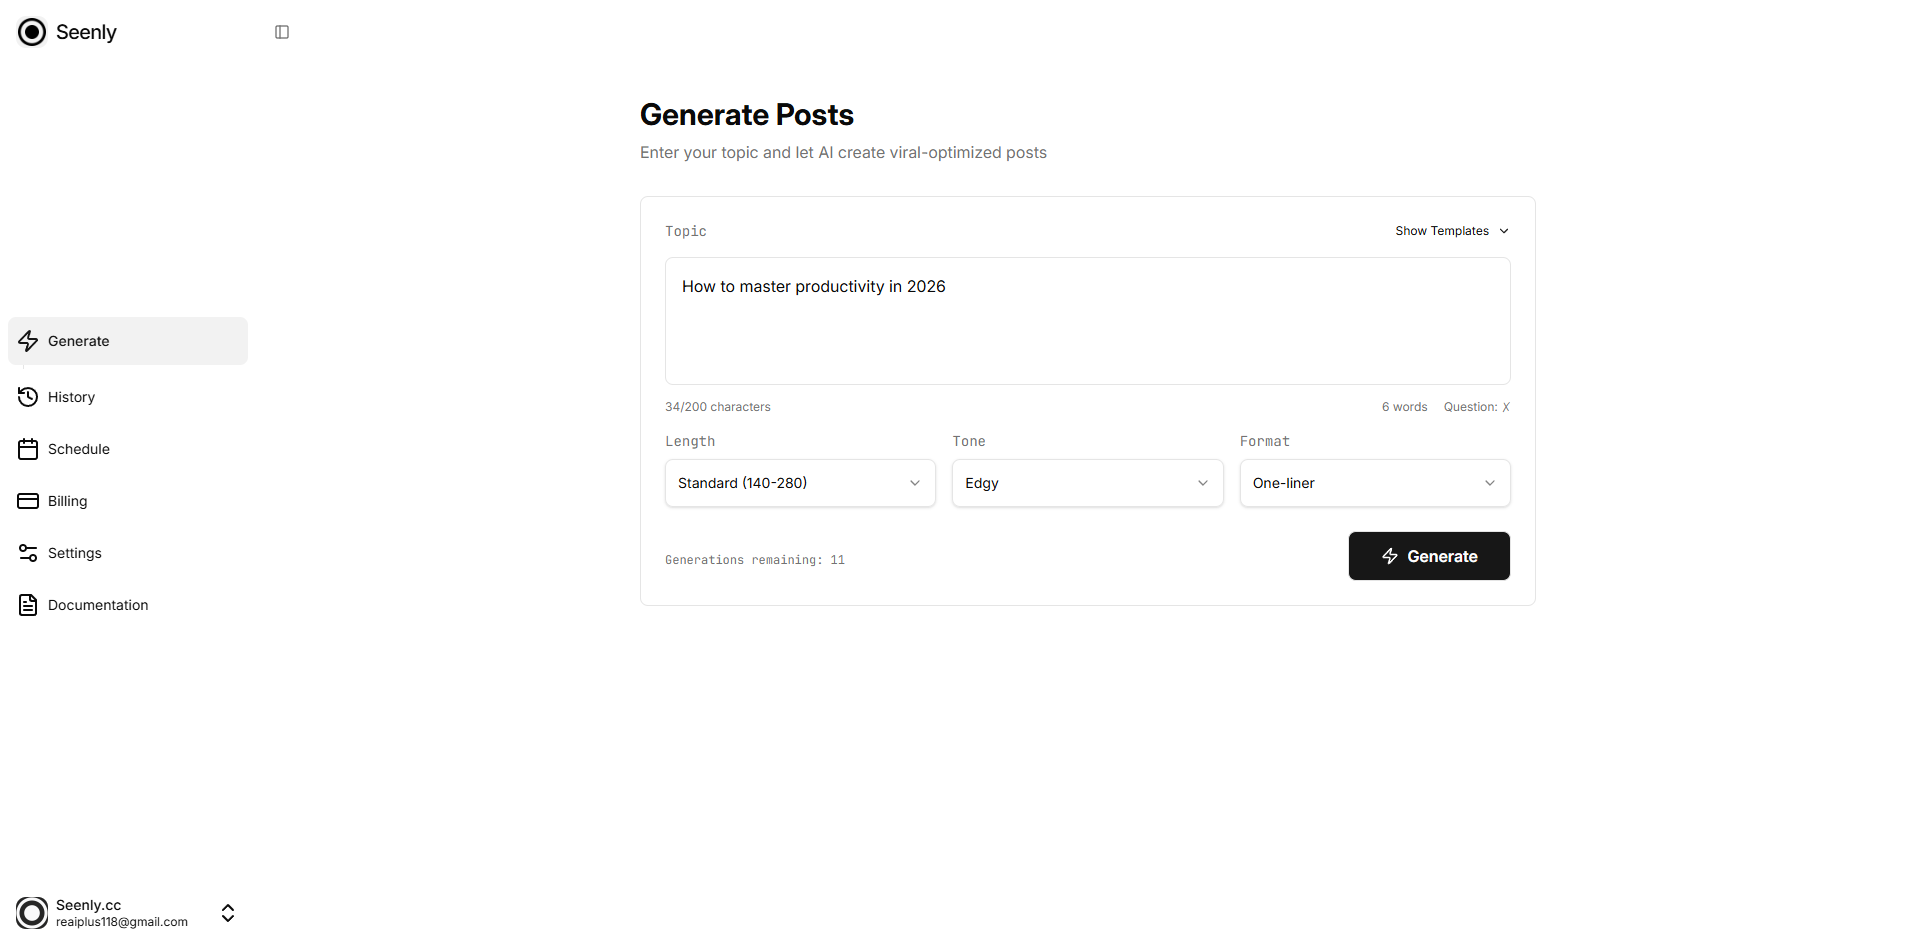Select the Generate lightning icon in sidebar
This screenshot has width=1920, height=945.
[27, 341]
